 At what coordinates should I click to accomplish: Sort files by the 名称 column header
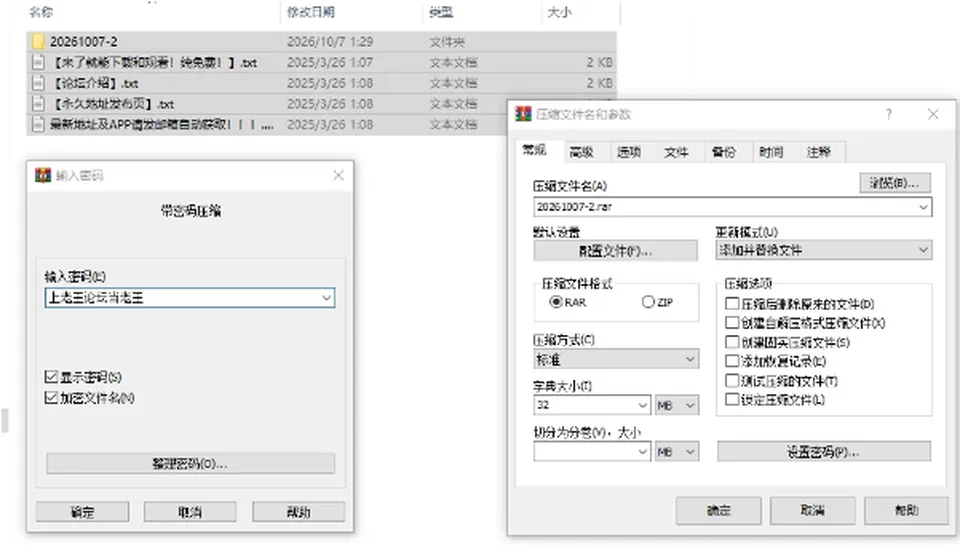click(41, 12)
